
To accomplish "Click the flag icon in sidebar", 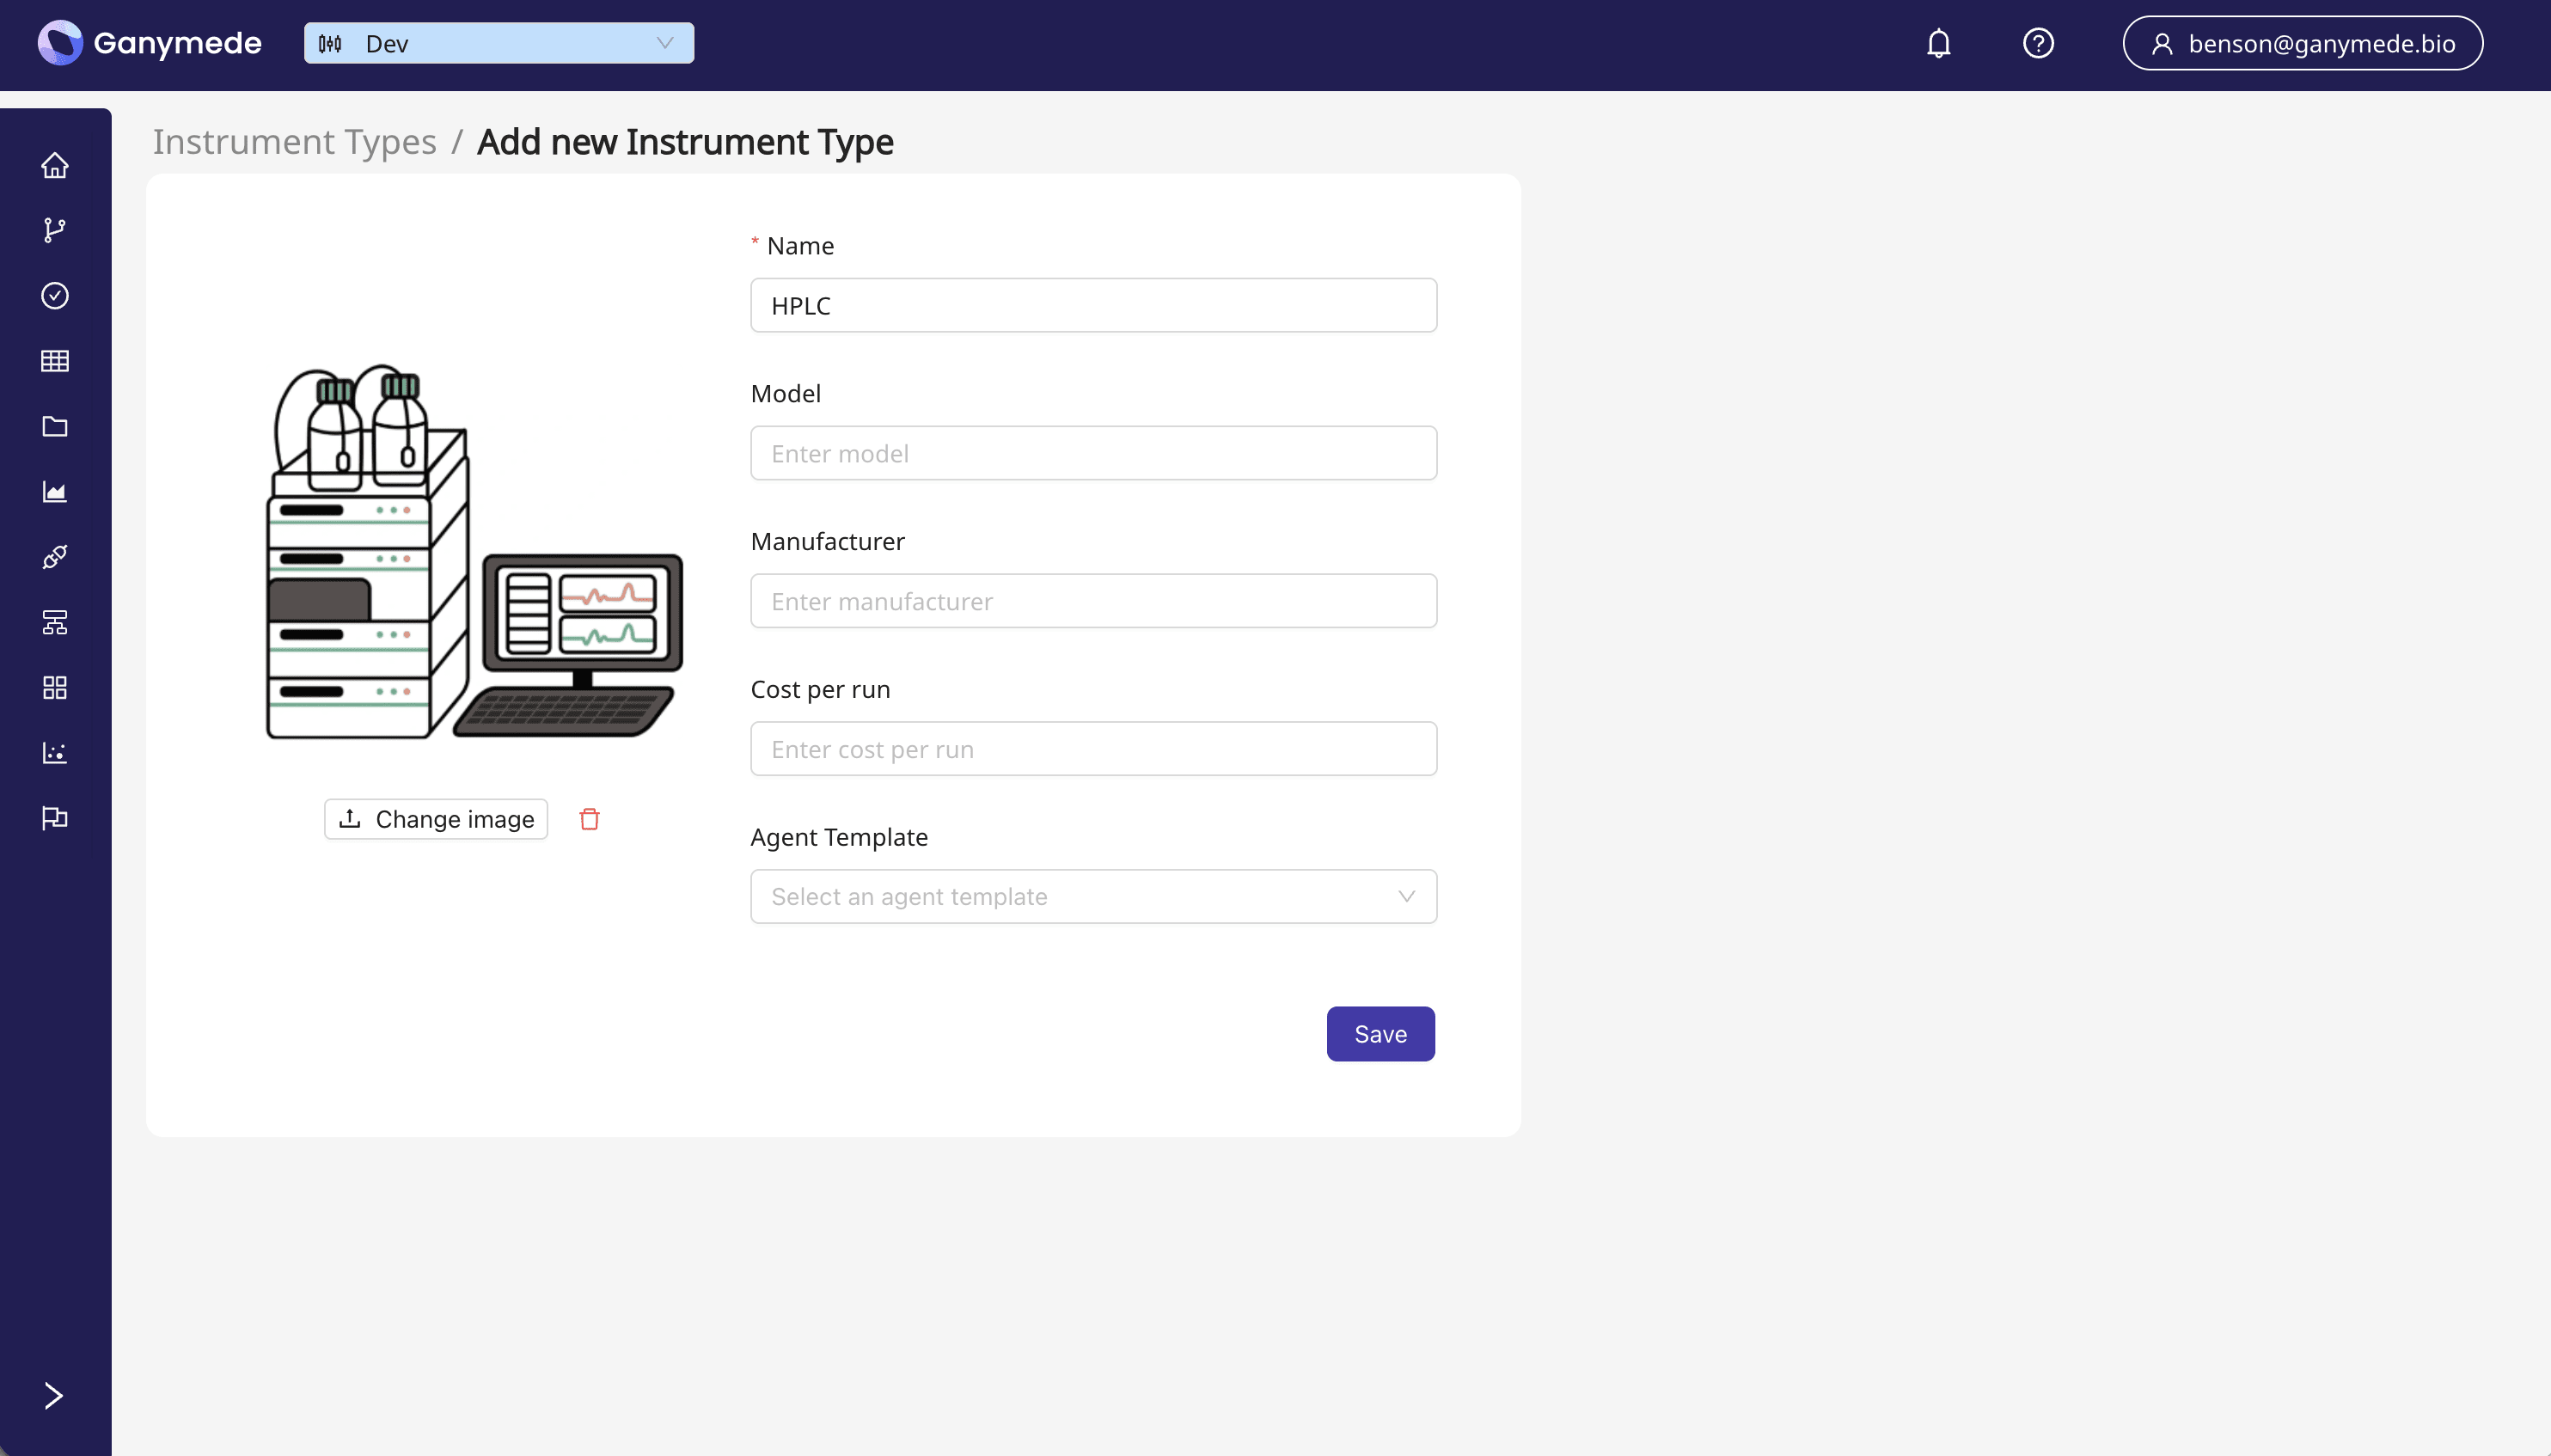I will pyautogui.click(x=55, y=818).
